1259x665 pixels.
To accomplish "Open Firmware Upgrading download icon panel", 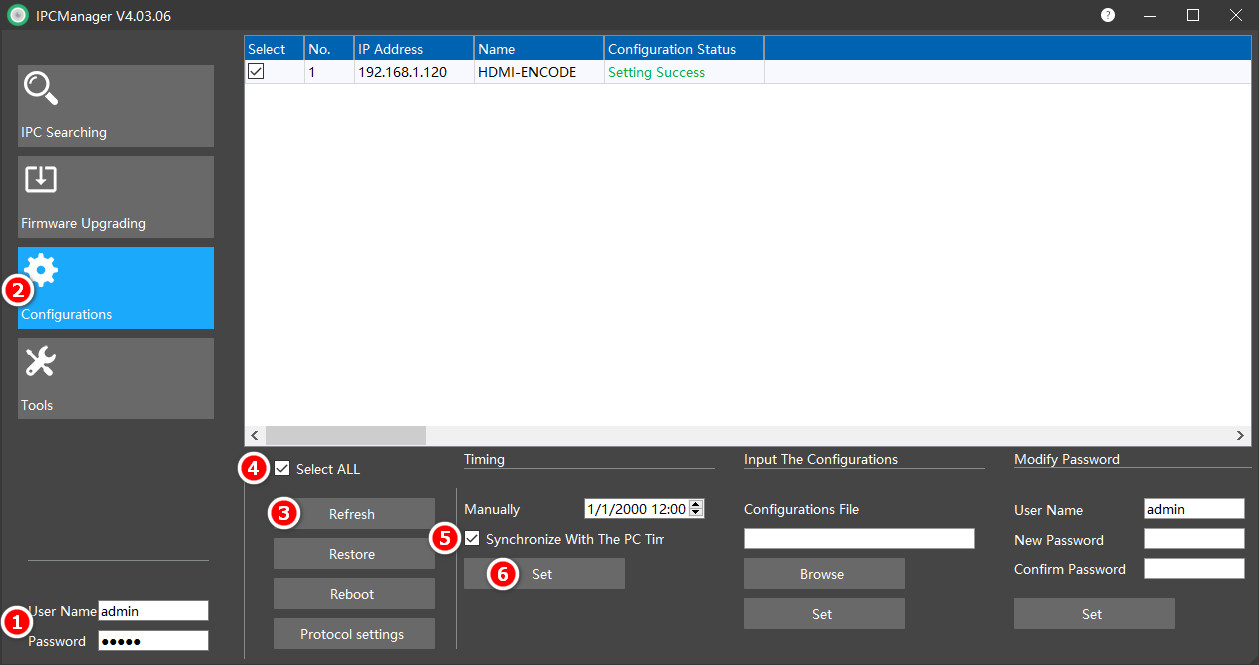I will (116, 197).
